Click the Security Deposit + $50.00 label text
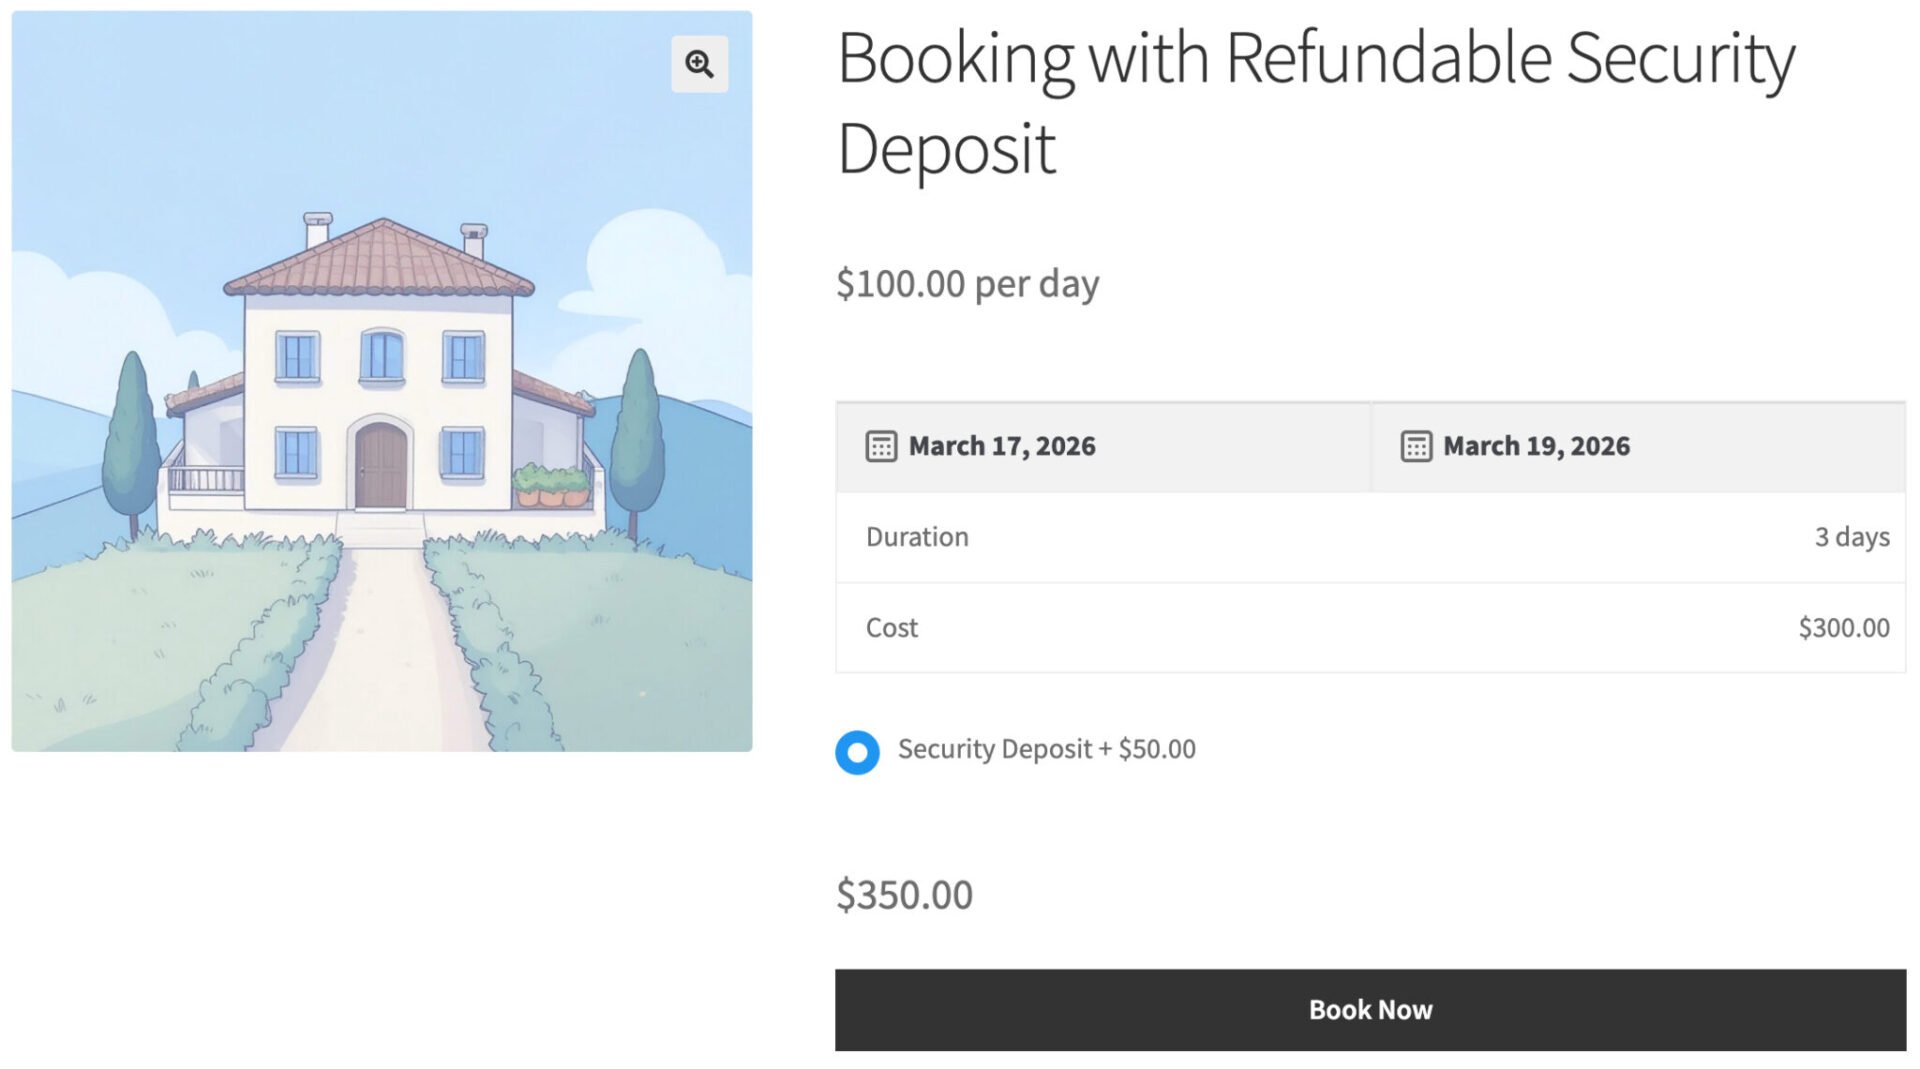 (1046, 749)
